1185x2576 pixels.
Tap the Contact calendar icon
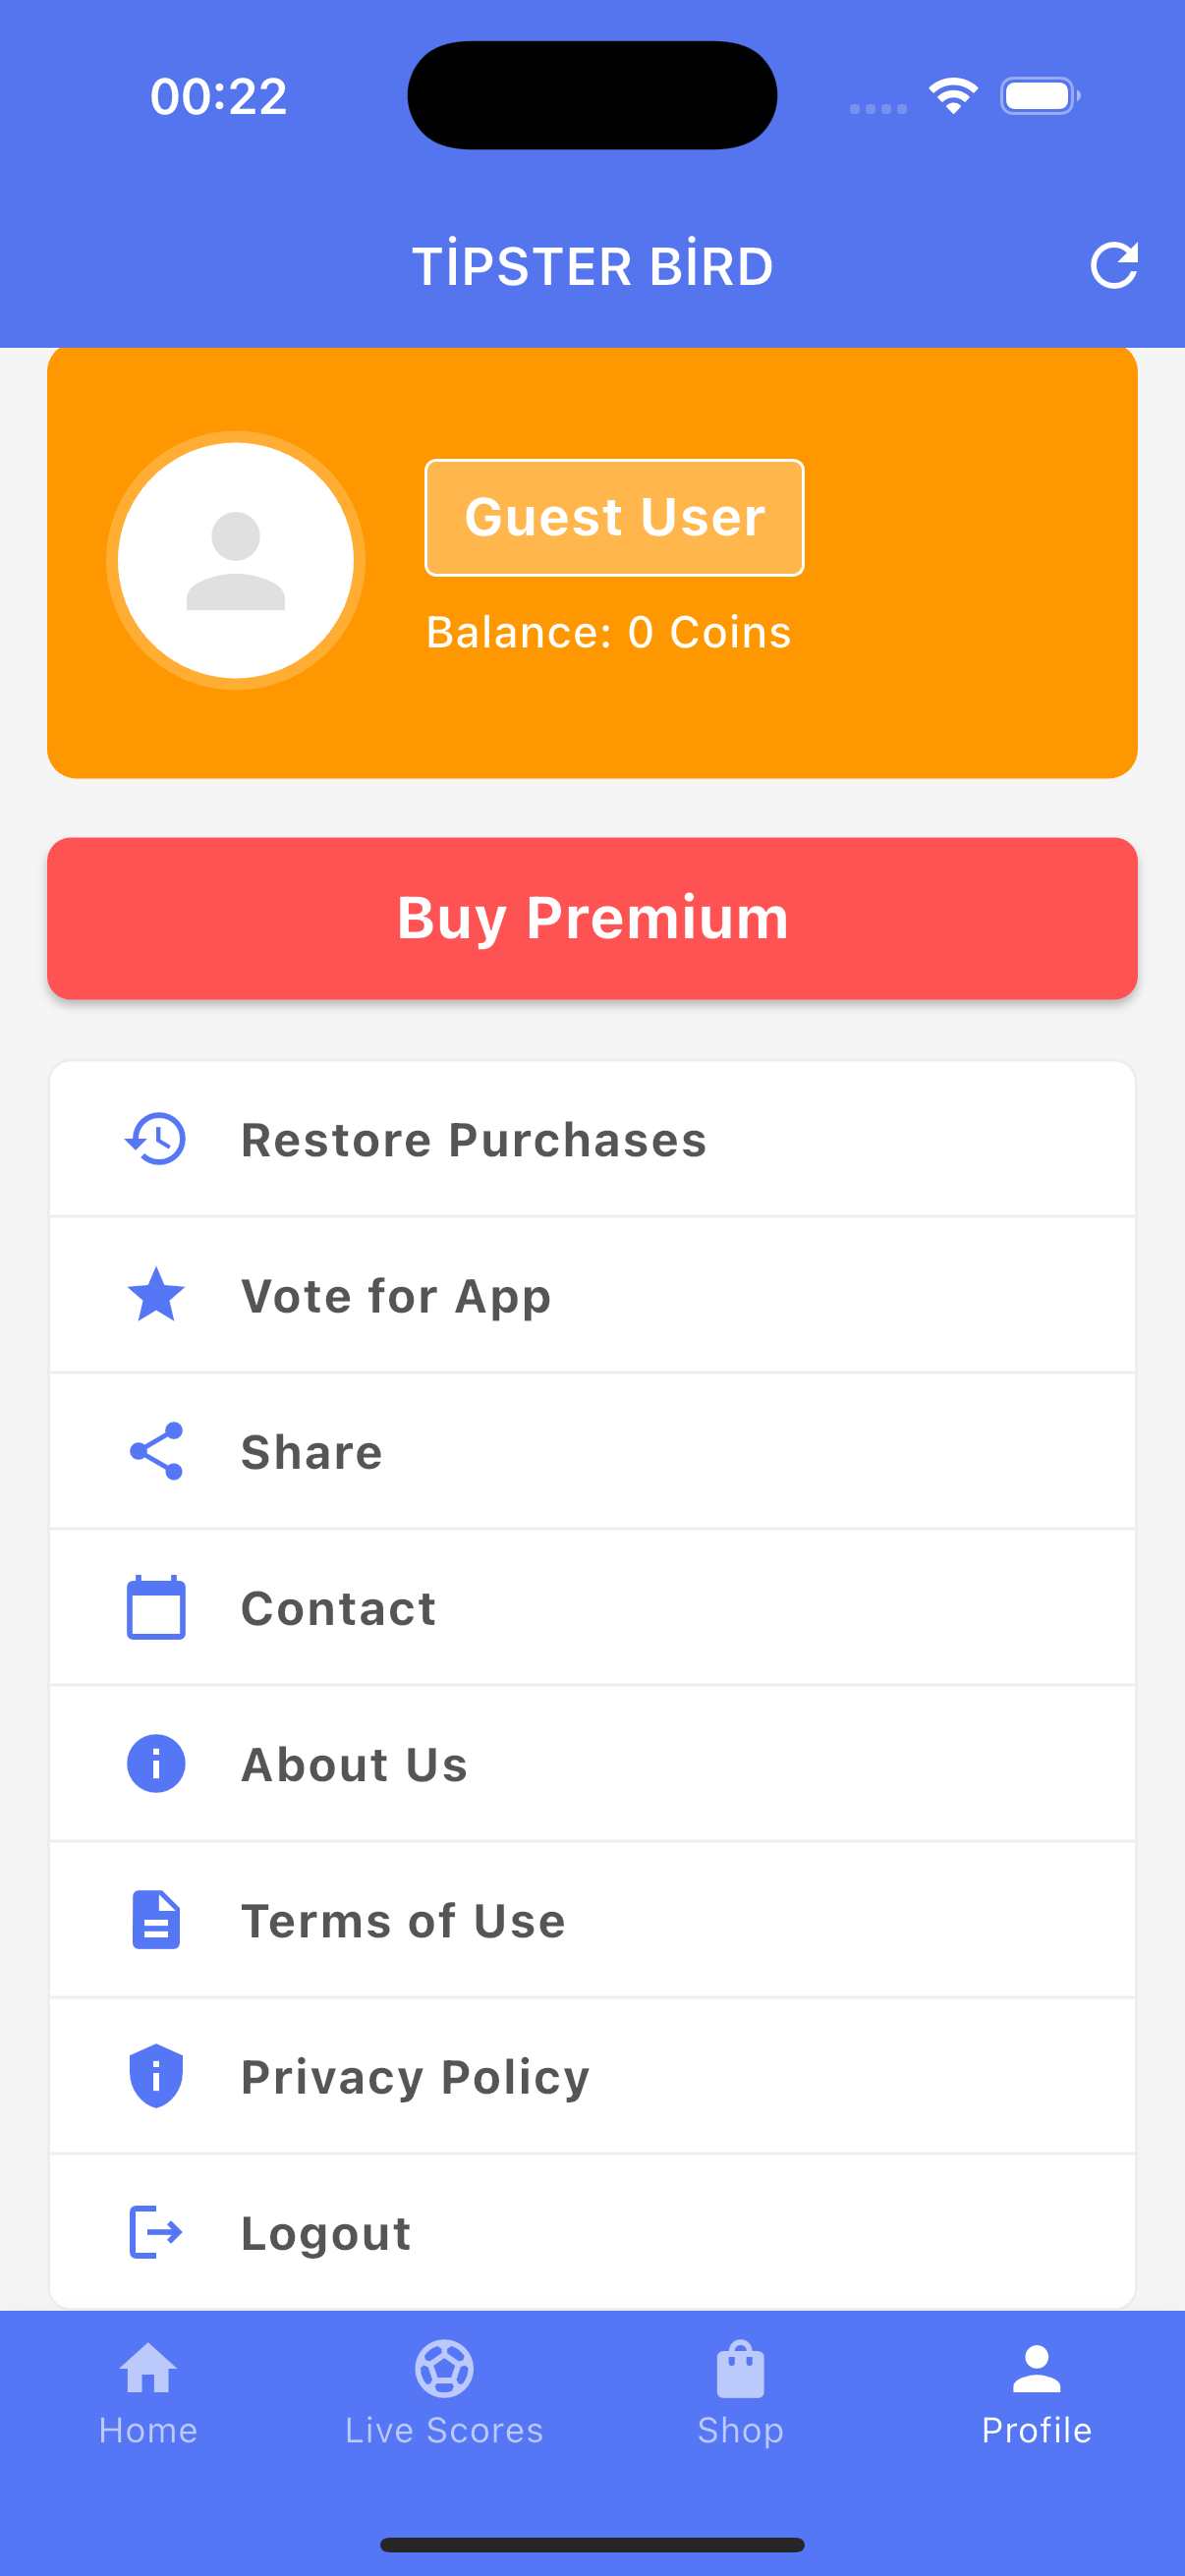click(x=156, y=1607)
